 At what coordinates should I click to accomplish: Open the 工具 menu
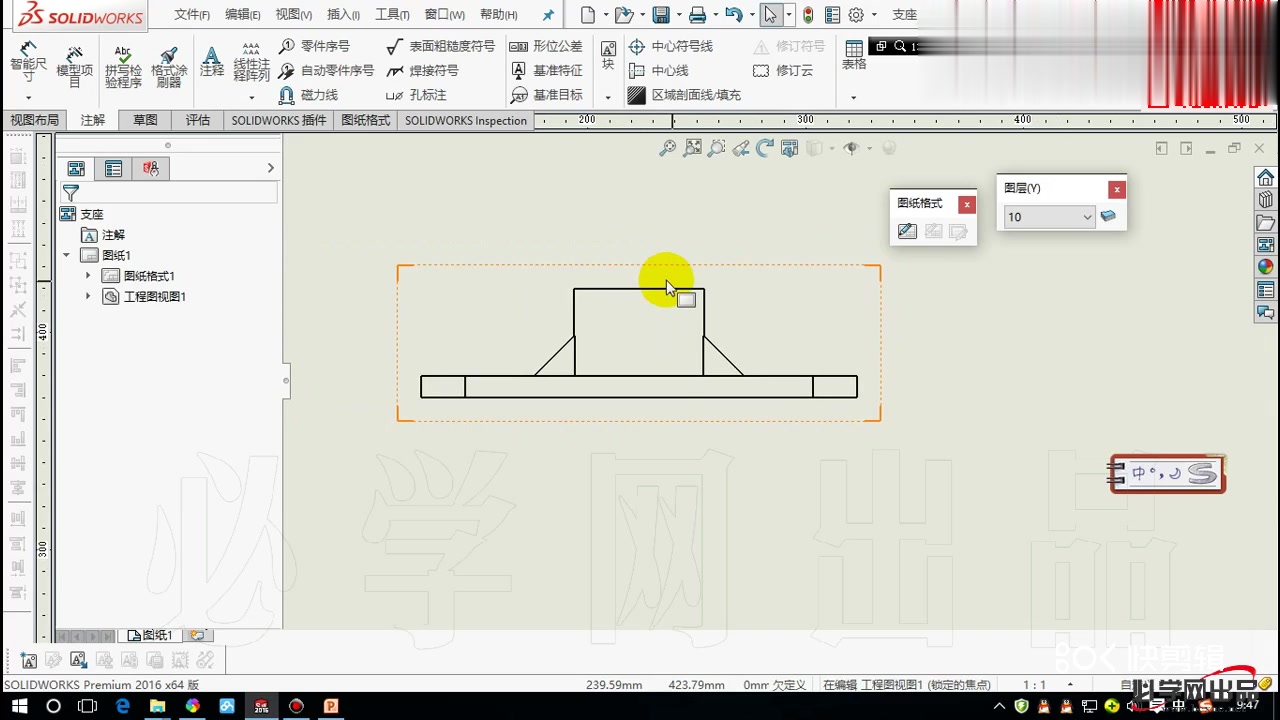pyautogui.click(x=392, y=15)
